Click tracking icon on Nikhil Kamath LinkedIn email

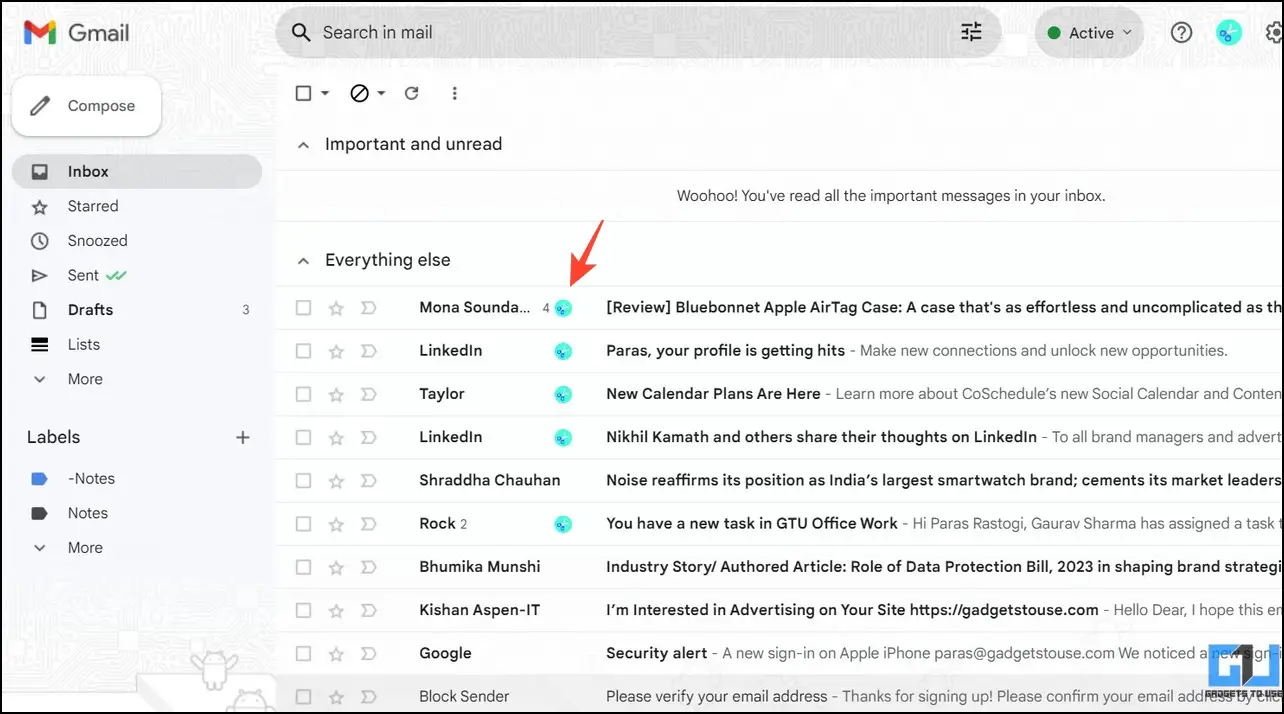pyautogui.click(x=563, y=437)
